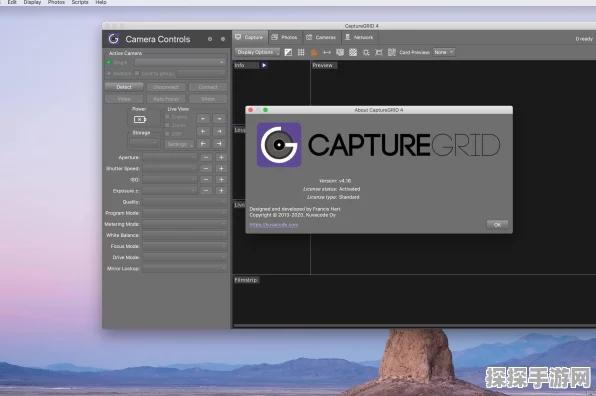Select the Single active camera radio button
This screenshot has height=396, width=596.
(109, 62)
